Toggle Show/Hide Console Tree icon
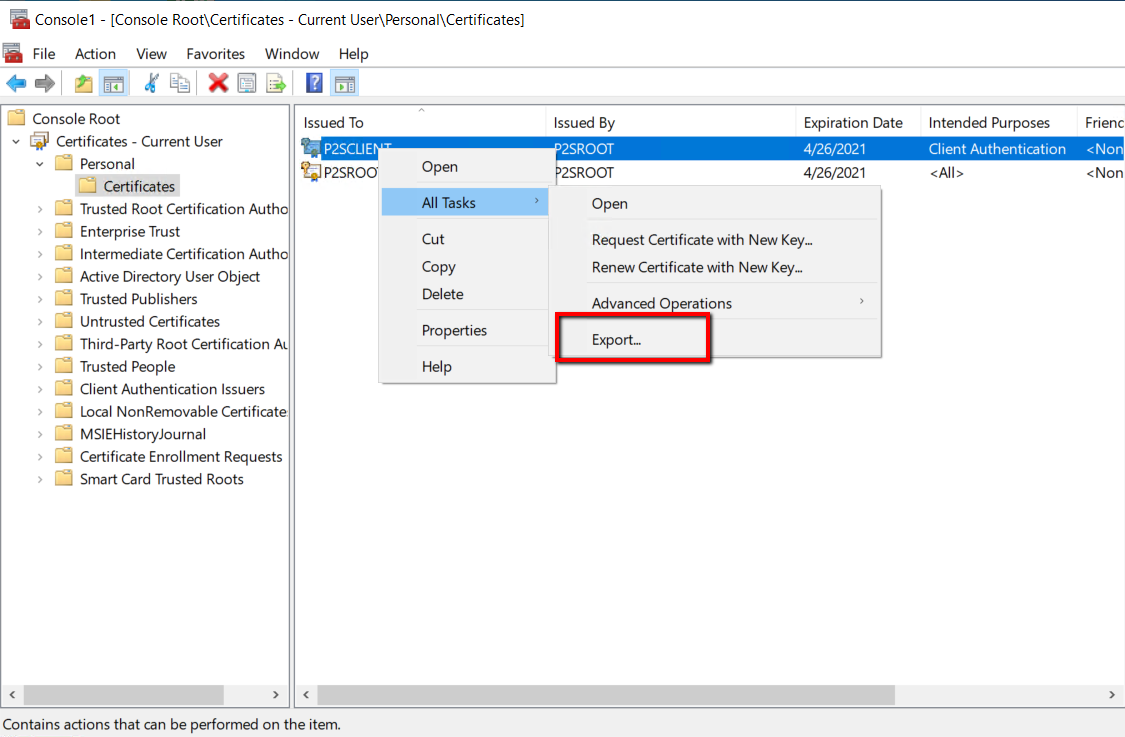 (113, 84)
